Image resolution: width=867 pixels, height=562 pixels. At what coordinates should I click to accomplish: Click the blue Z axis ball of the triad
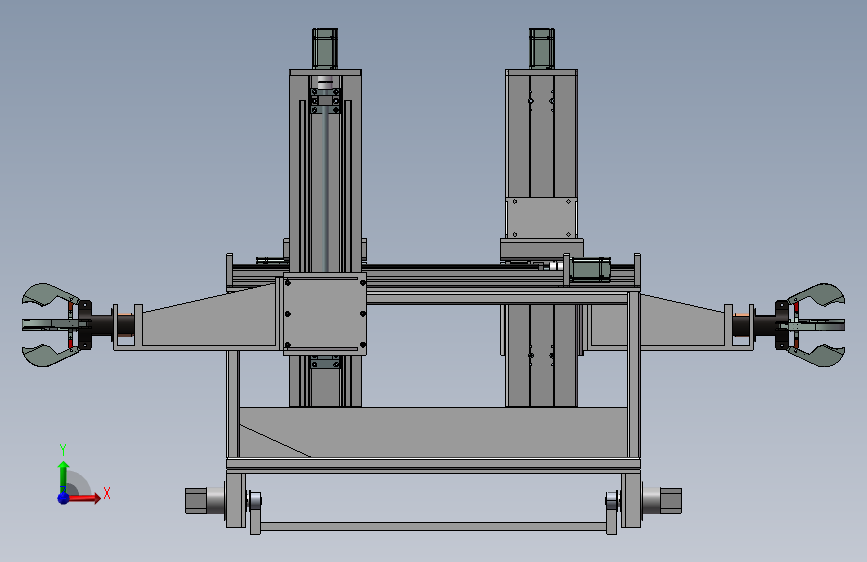click(64, 498)
